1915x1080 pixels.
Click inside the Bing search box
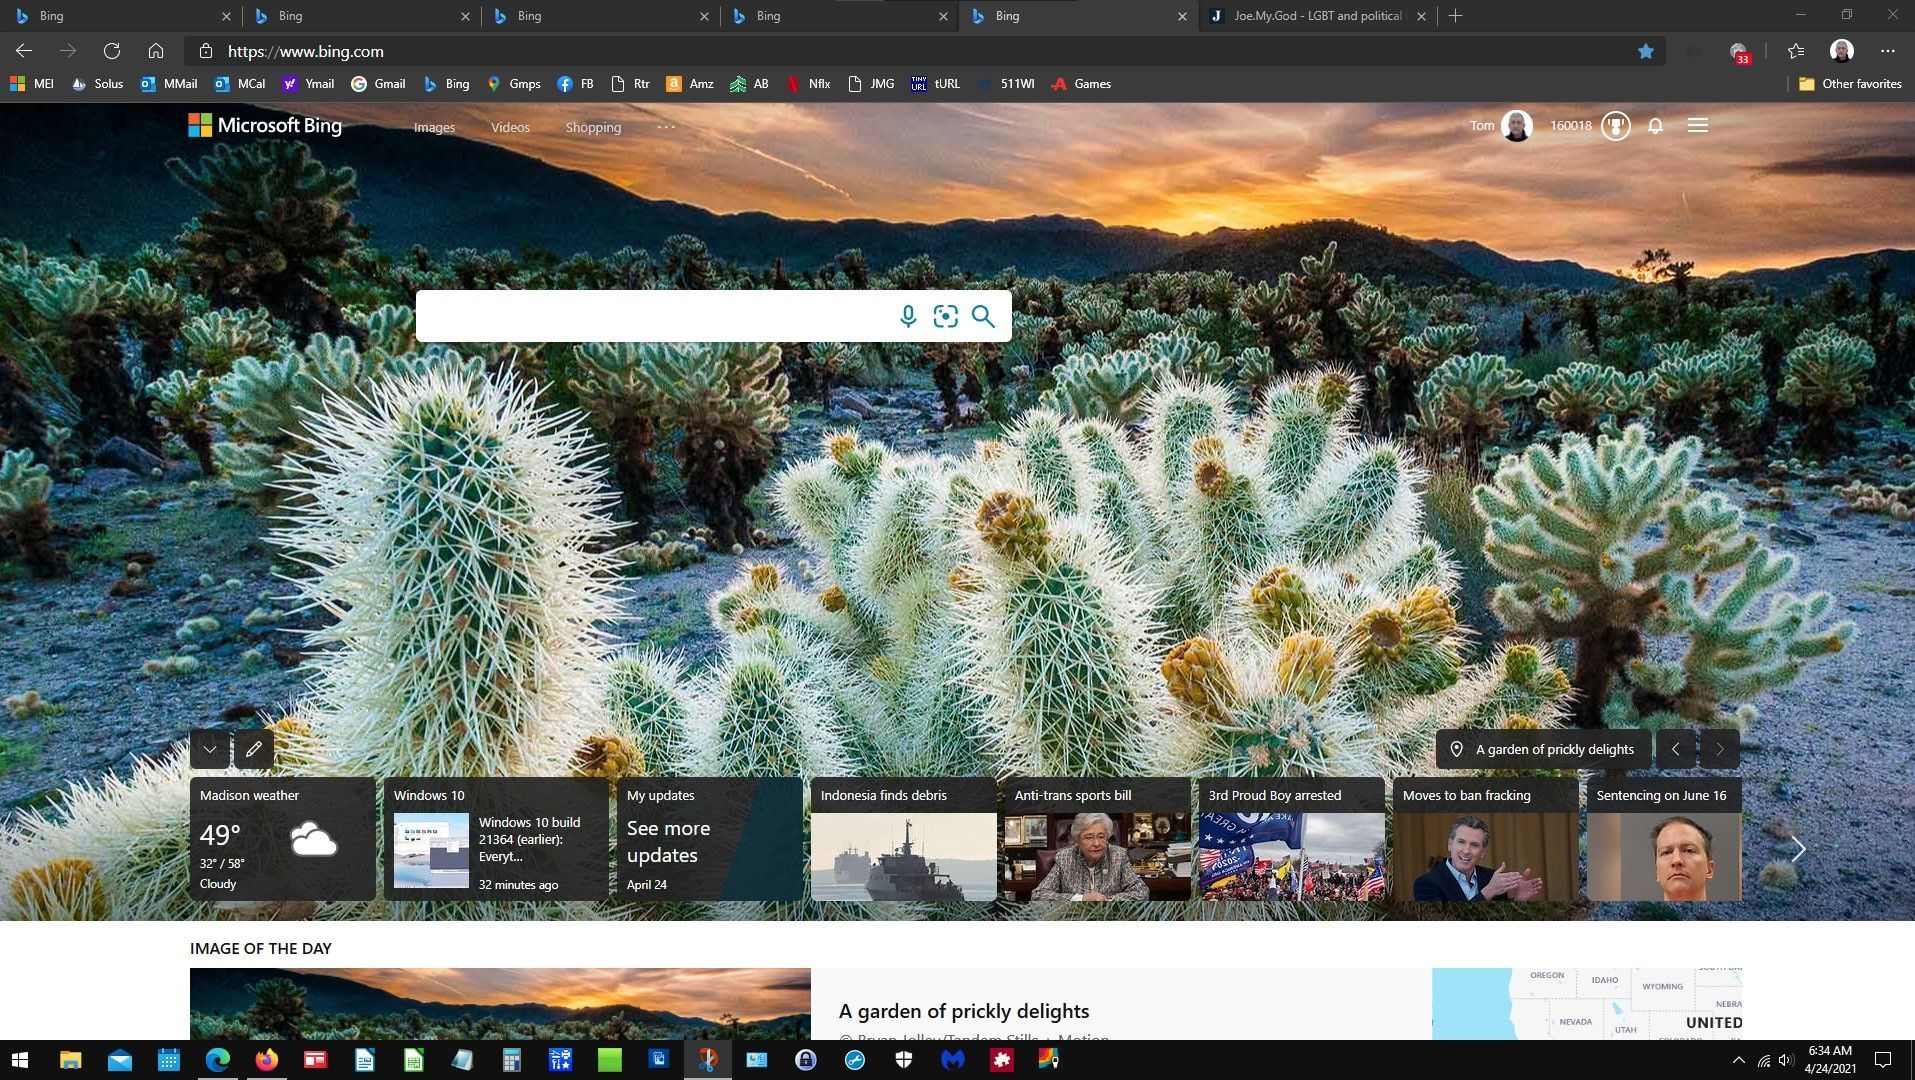tap(650, 316)
